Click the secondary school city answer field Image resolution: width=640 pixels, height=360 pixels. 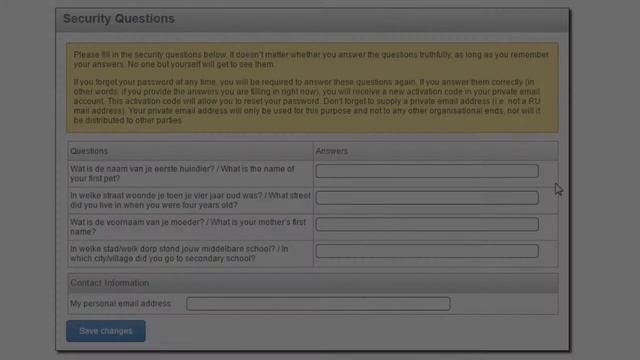(427, 251)
